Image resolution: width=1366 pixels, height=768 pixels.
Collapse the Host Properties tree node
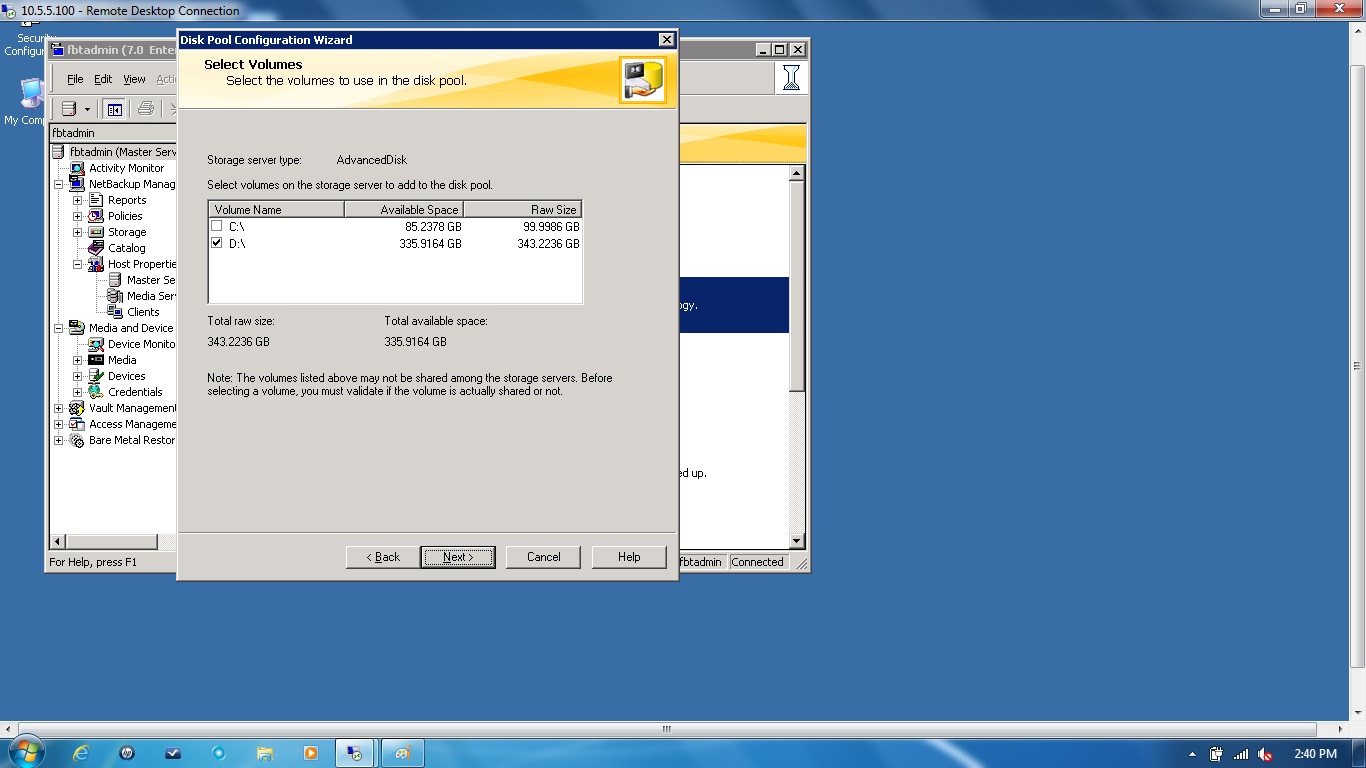tap(77, 264)
